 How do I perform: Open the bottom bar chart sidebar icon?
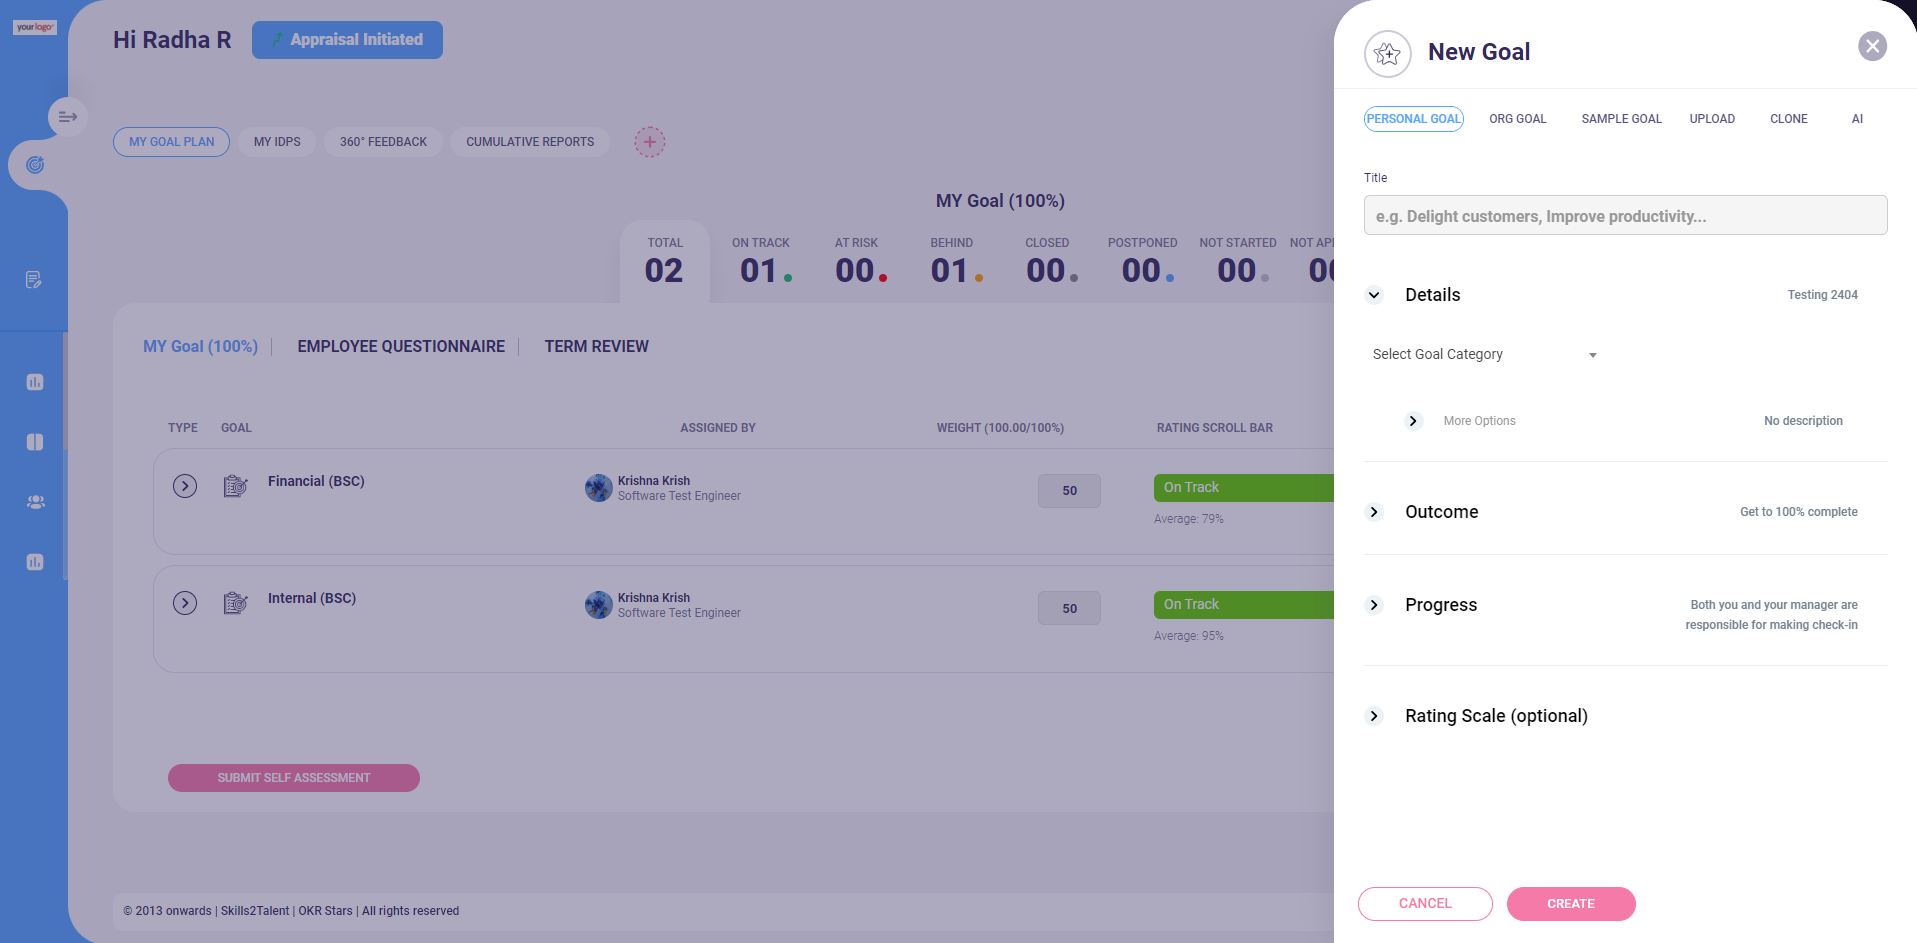tap(35, 562)
